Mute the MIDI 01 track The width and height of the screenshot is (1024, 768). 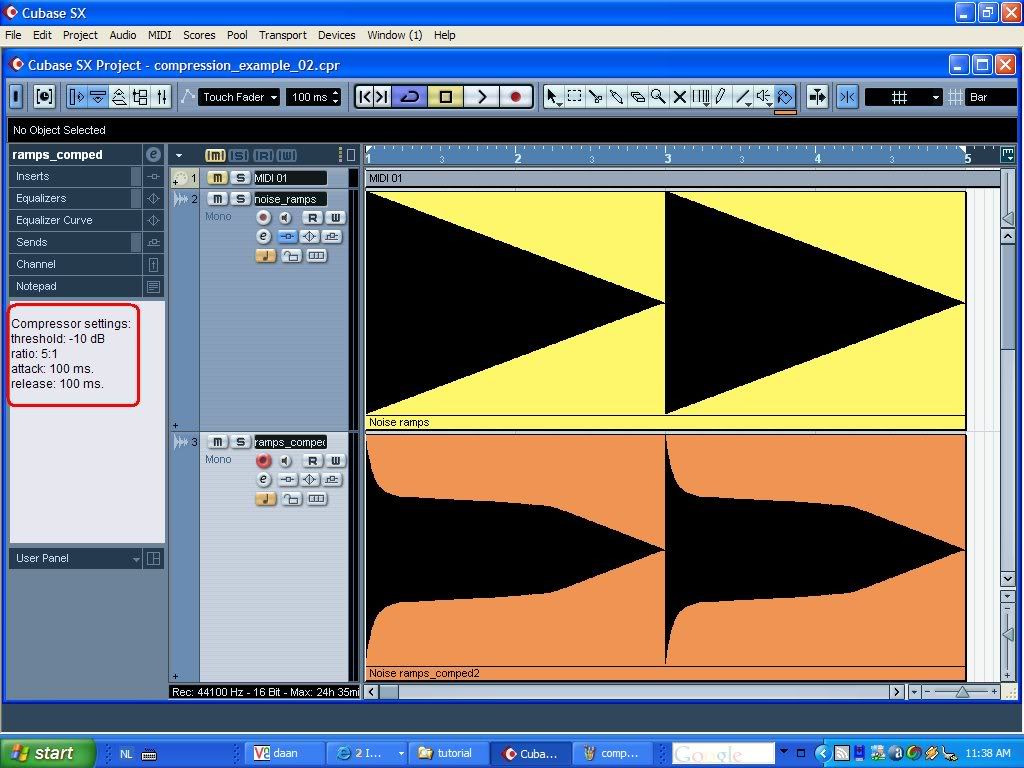tap(217, 178)
